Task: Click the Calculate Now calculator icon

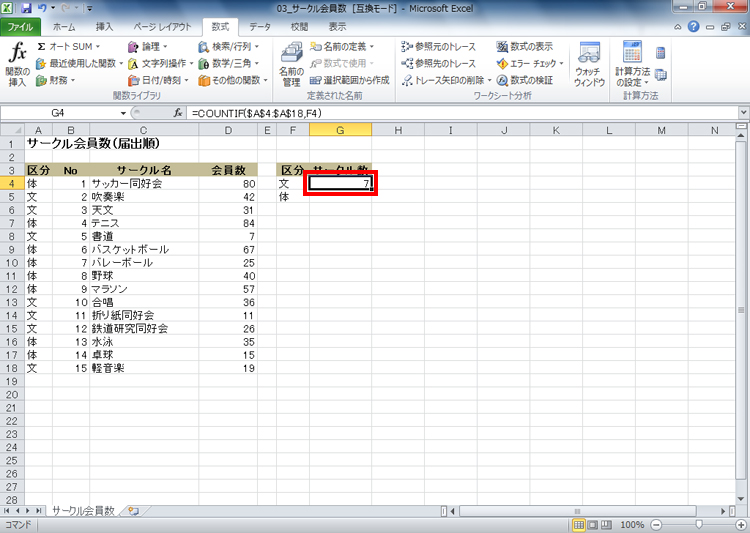Action: click(661, 53)
